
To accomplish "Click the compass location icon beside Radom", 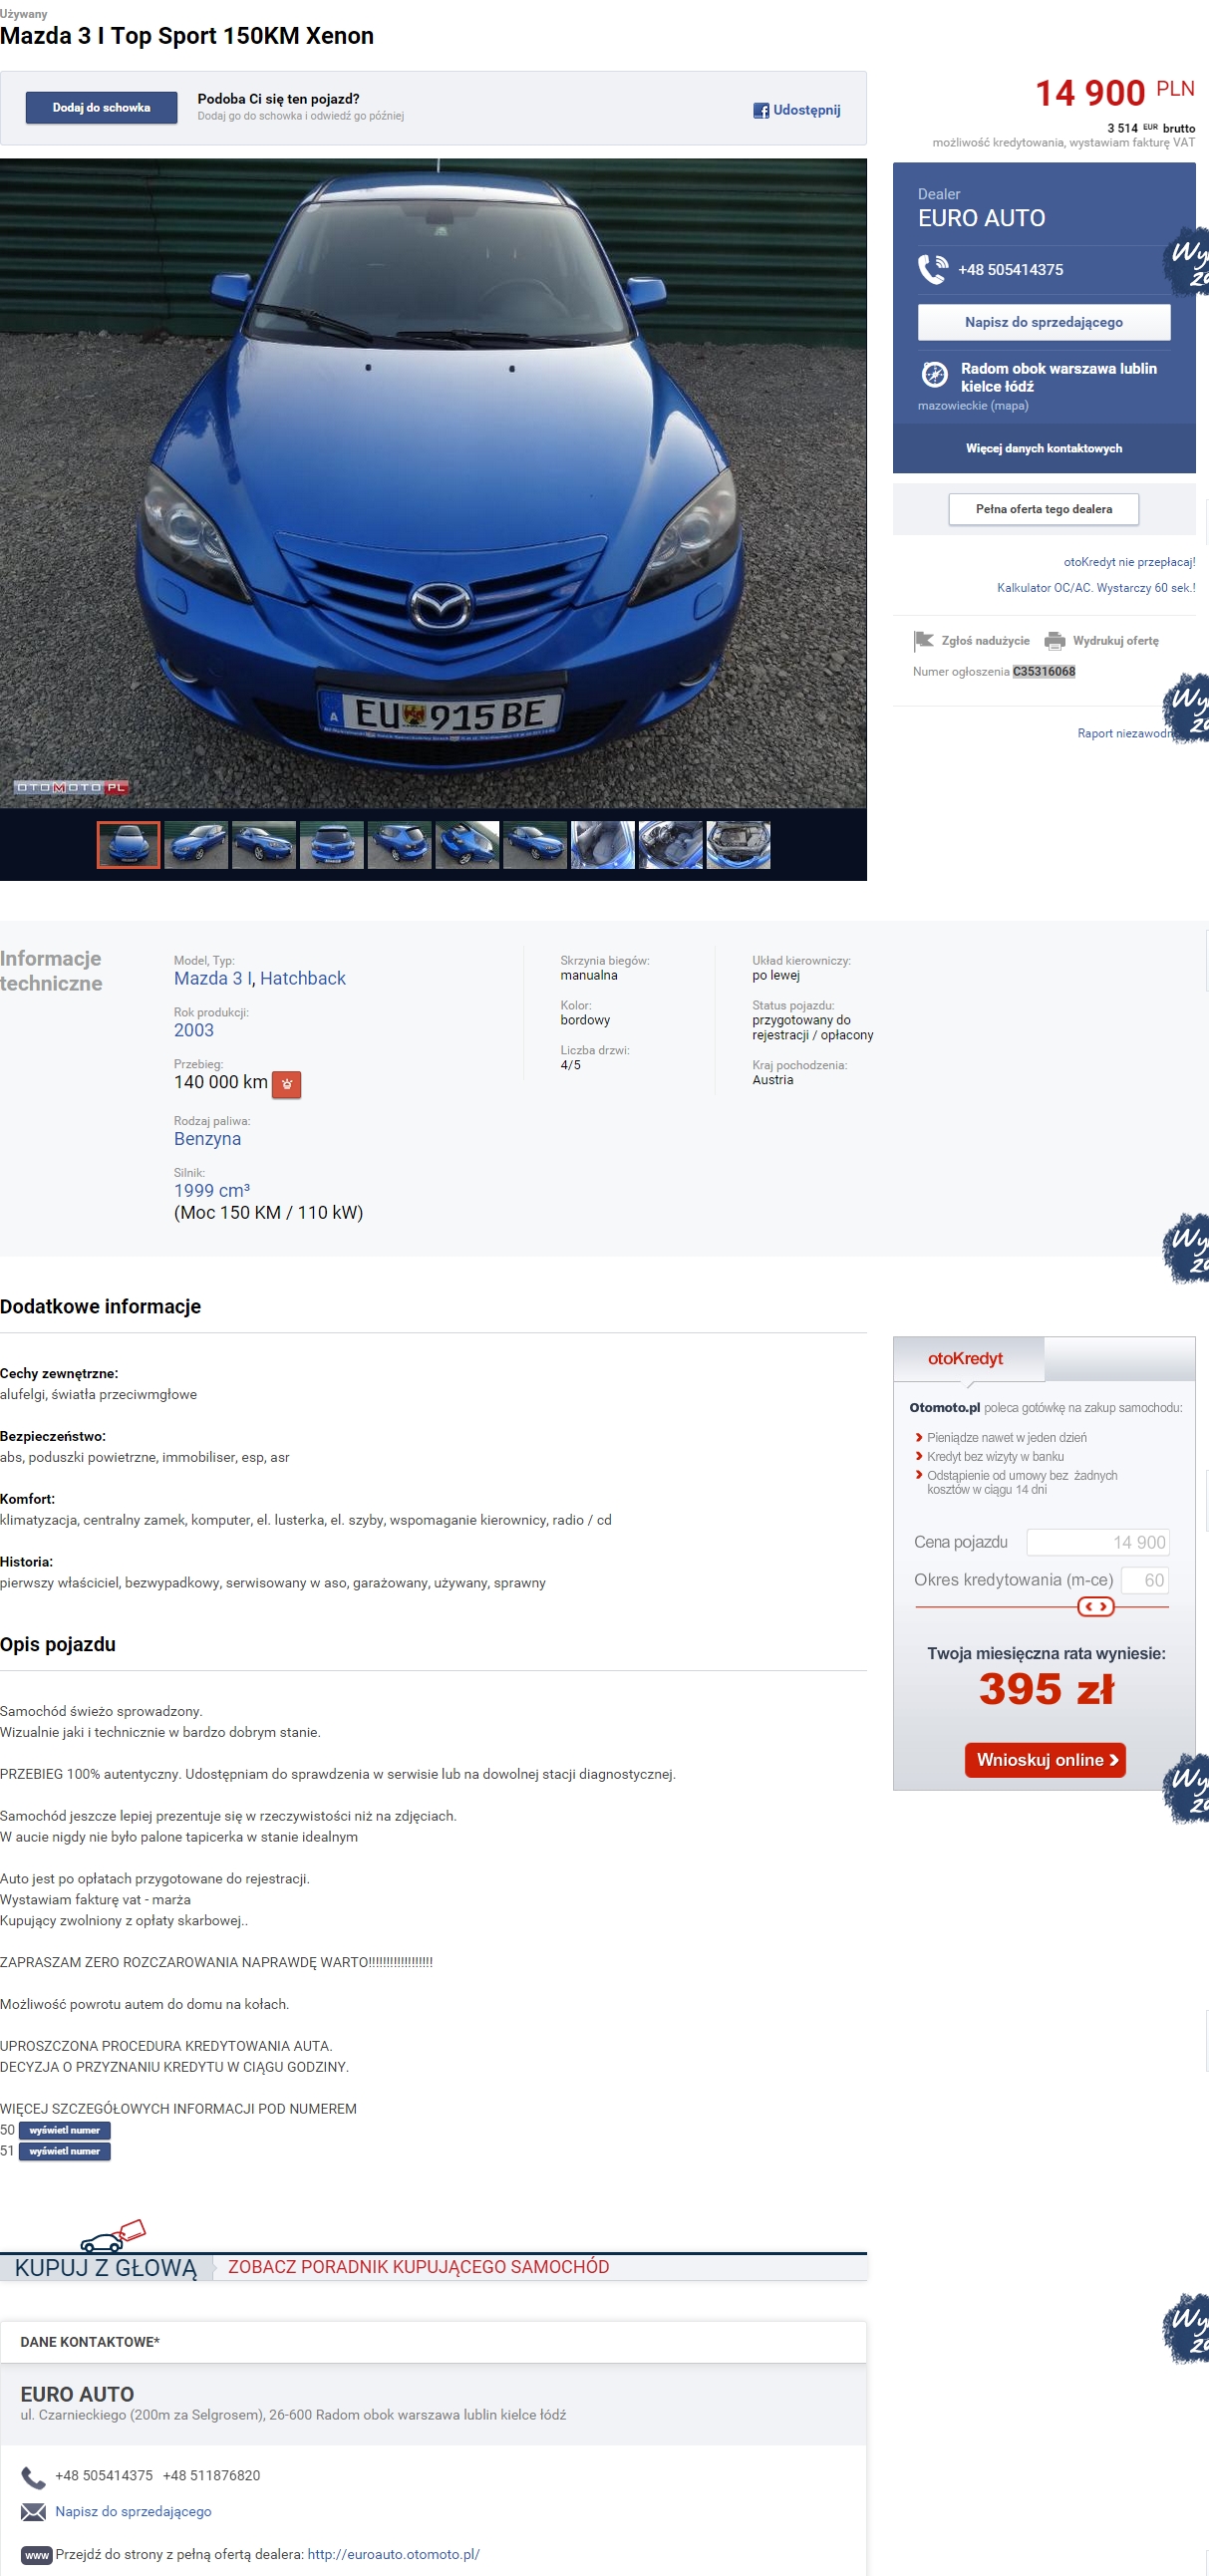I will (x=934, y=374).
